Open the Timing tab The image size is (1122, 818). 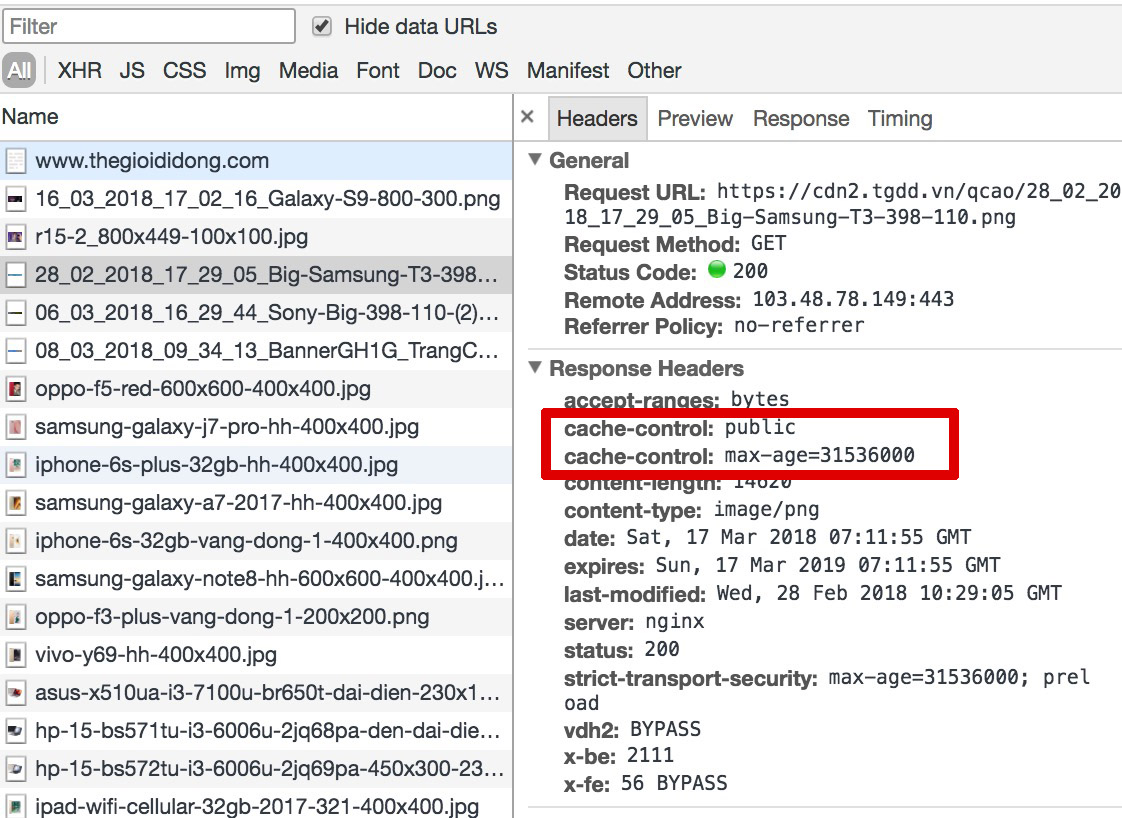coord(900,119)
